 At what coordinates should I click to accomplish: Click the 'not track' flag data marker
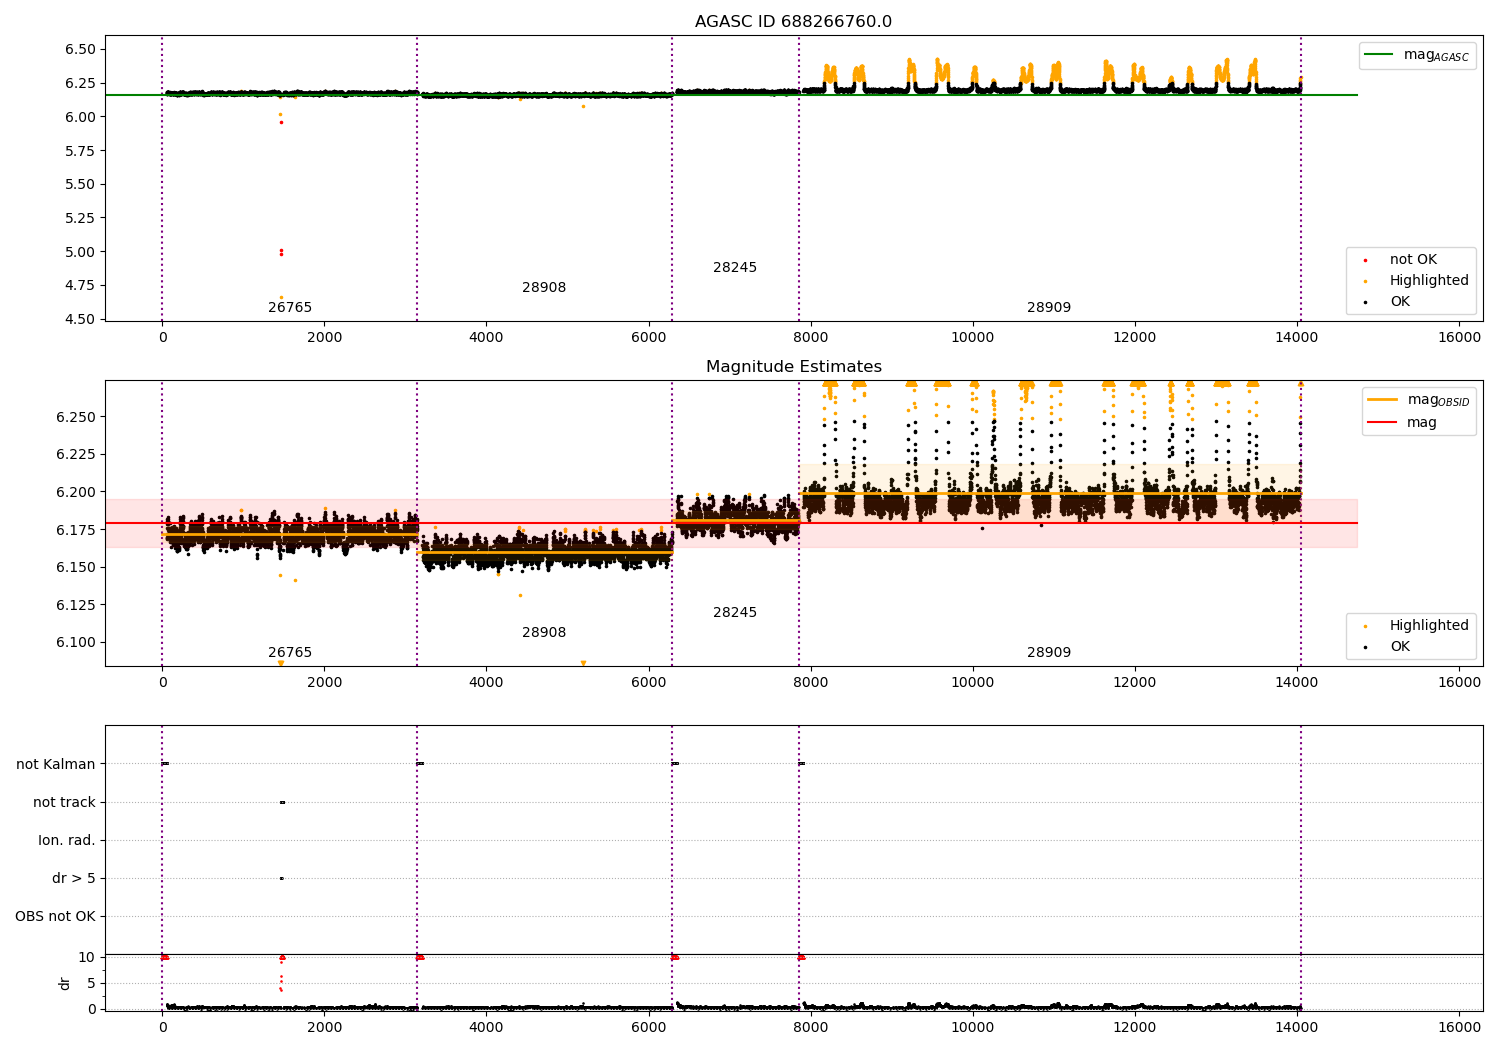[x=282, y=802]
